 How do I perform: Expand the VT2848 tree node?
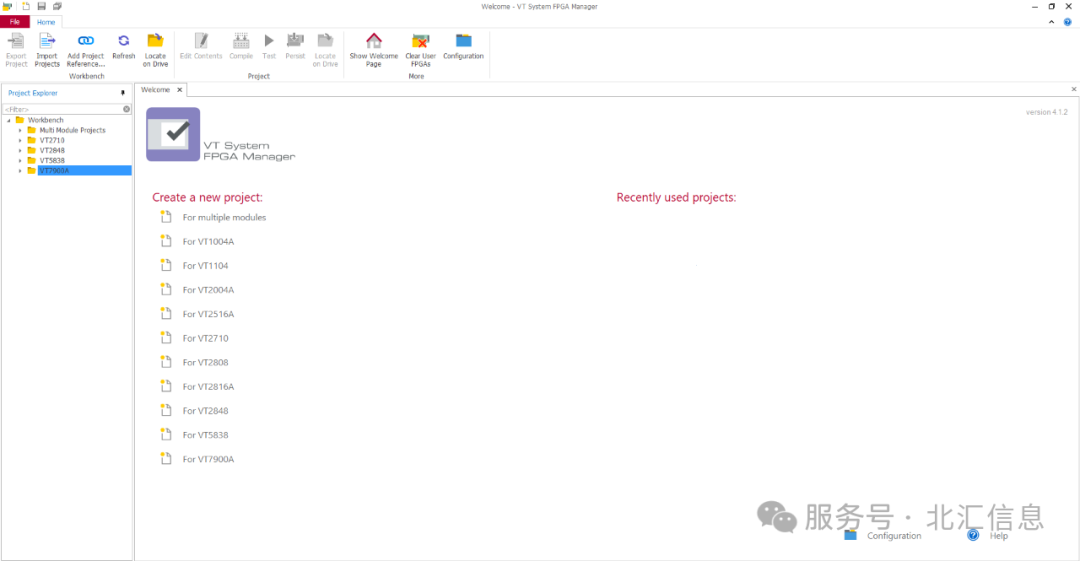tap(20, 150)
